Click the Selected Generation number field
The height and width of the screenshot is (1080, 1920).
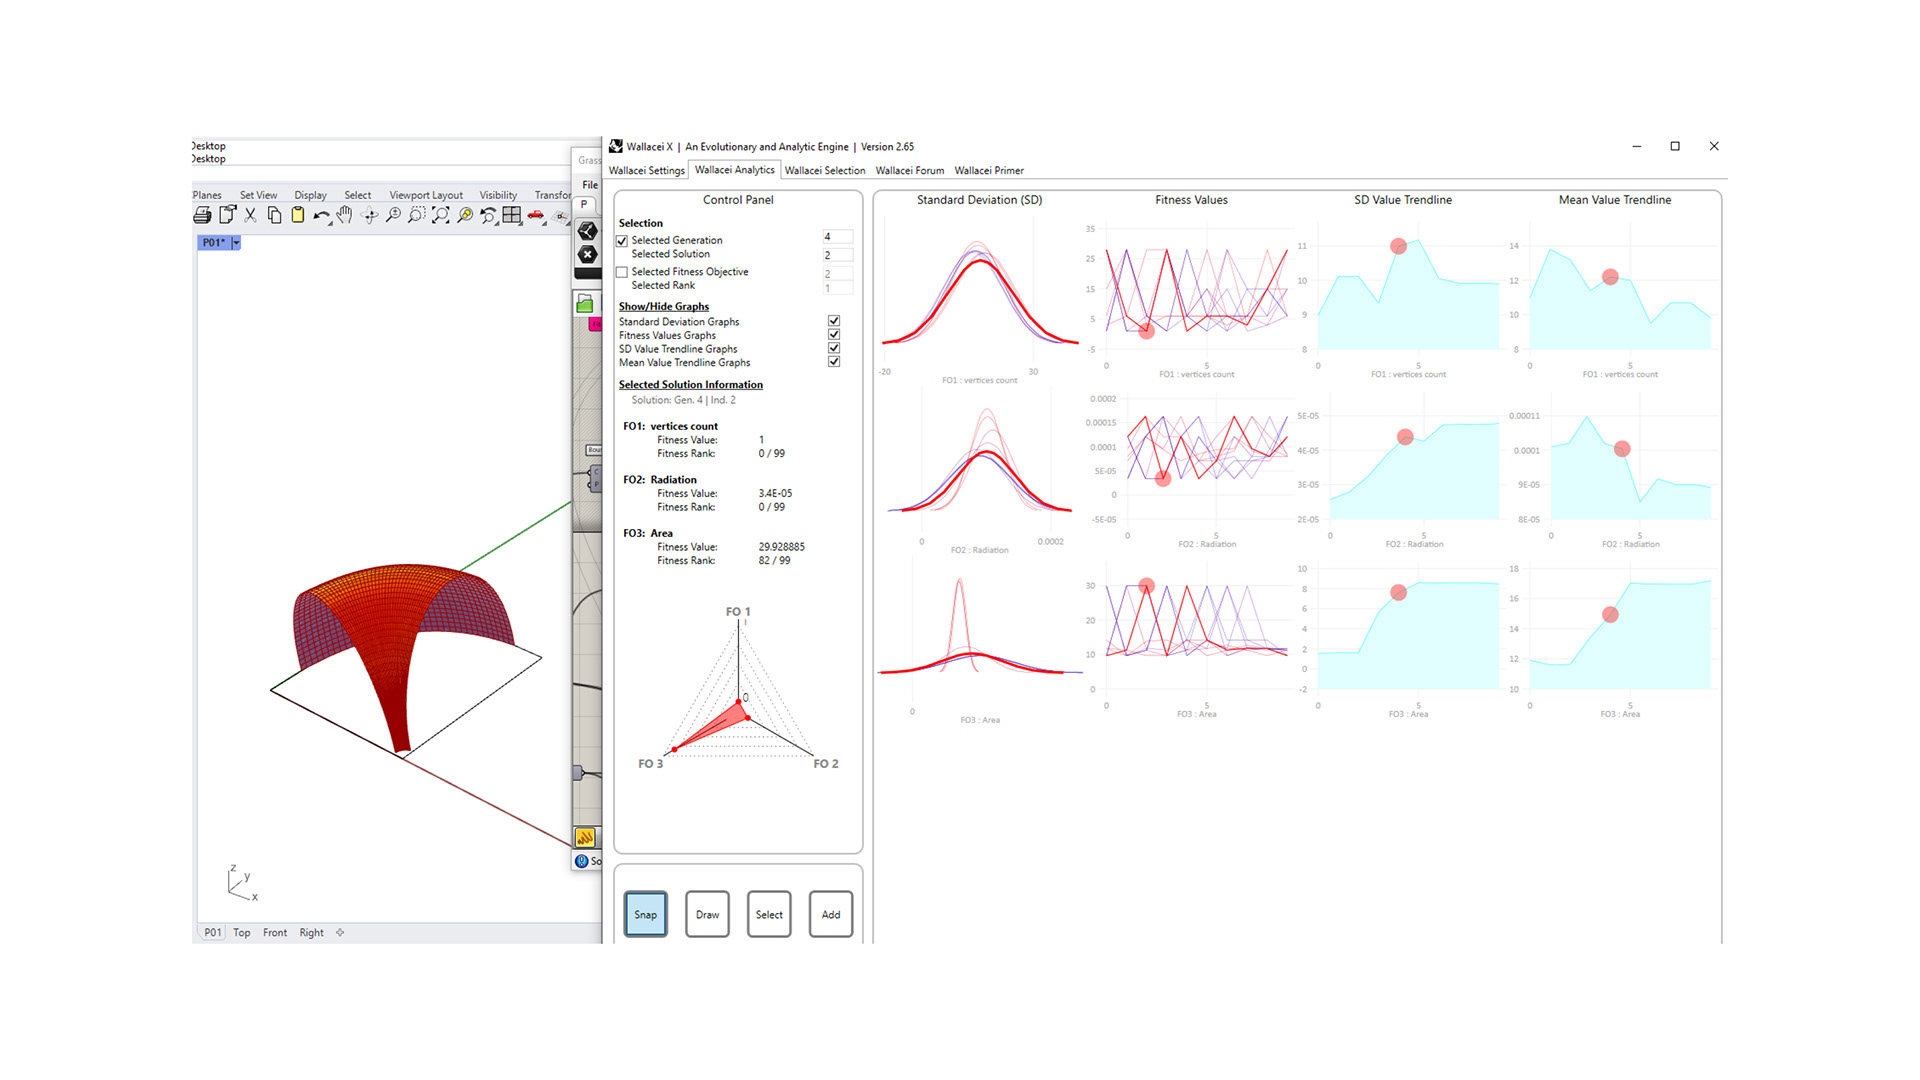(836, 237)
